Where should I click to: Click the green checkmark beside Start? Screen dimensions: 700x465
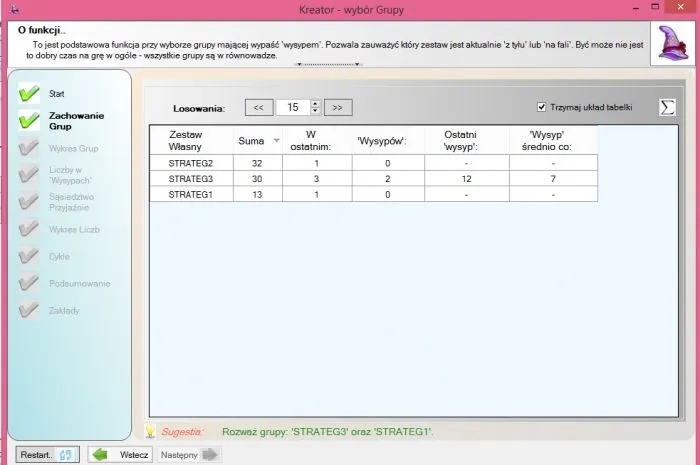coord(29,93)
